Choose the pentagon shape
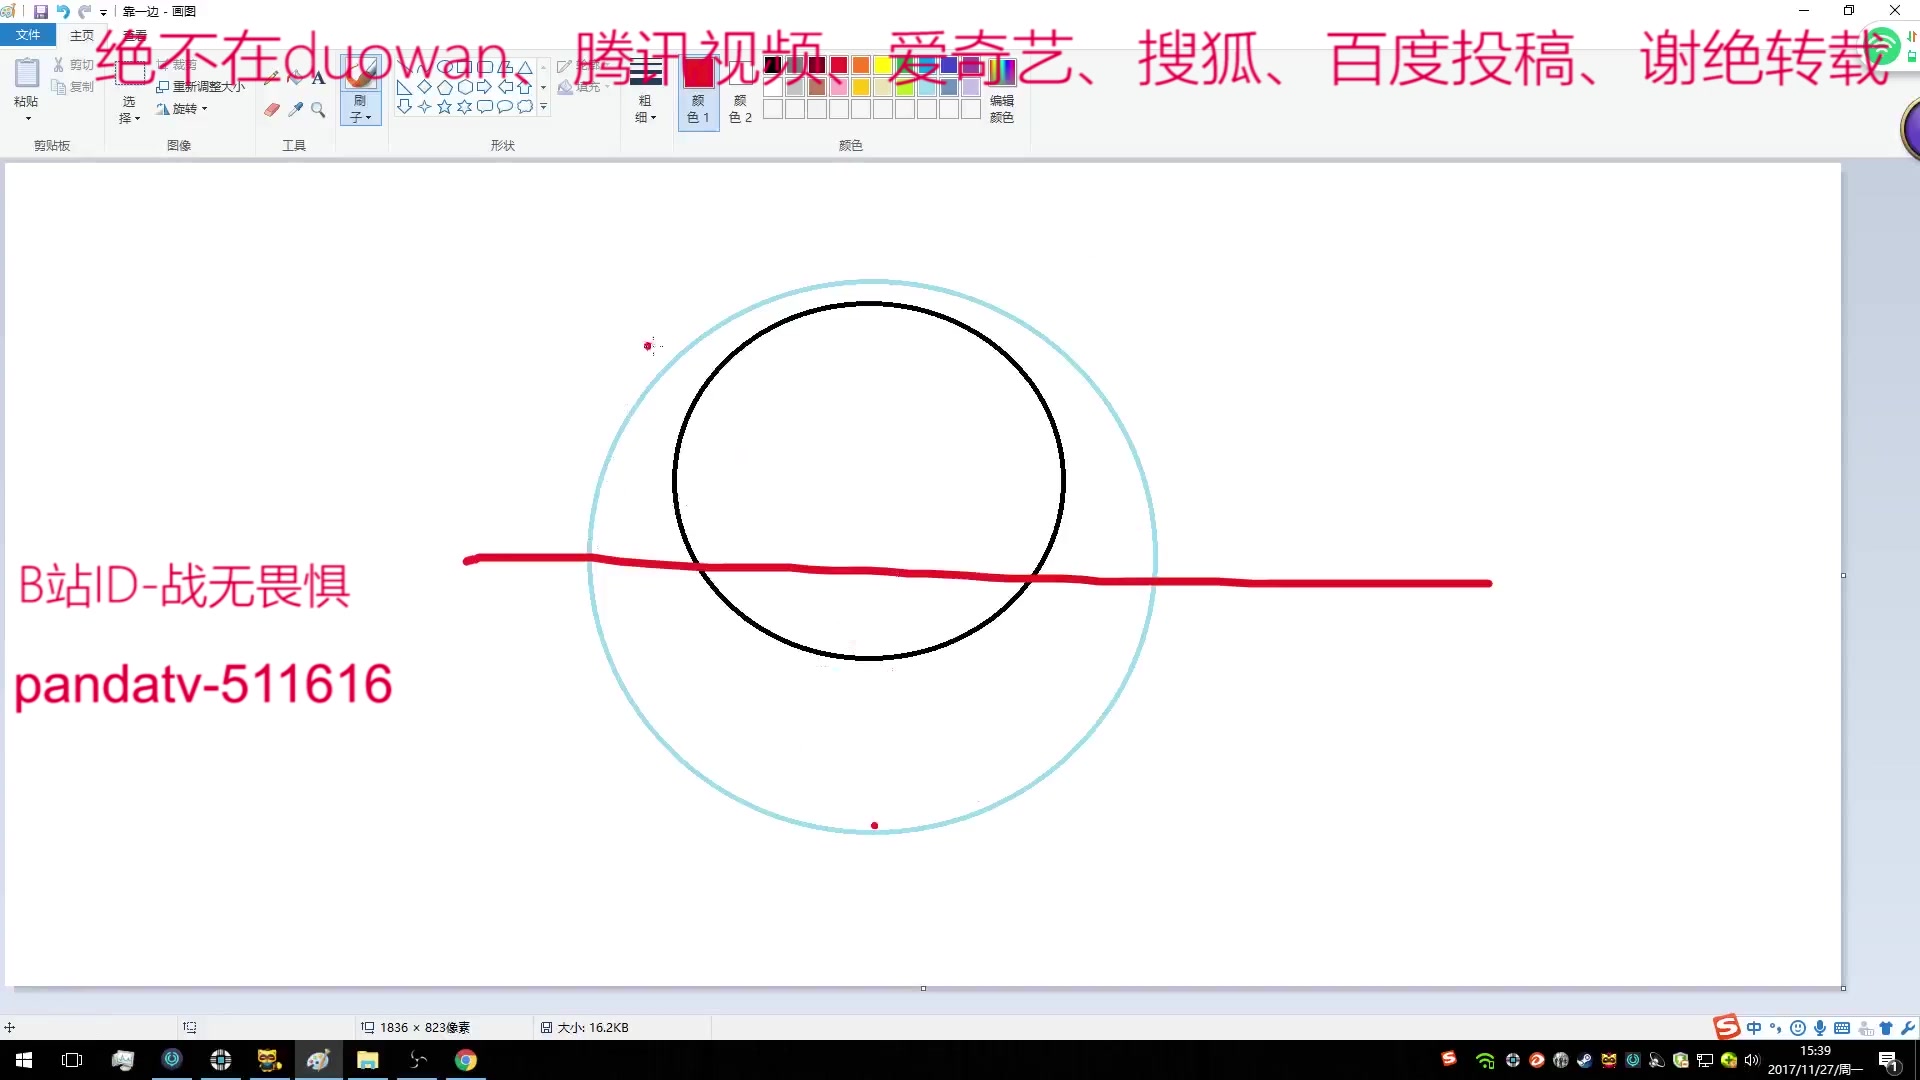This screenshot has width=1920, height=1080. pos(444,87)
